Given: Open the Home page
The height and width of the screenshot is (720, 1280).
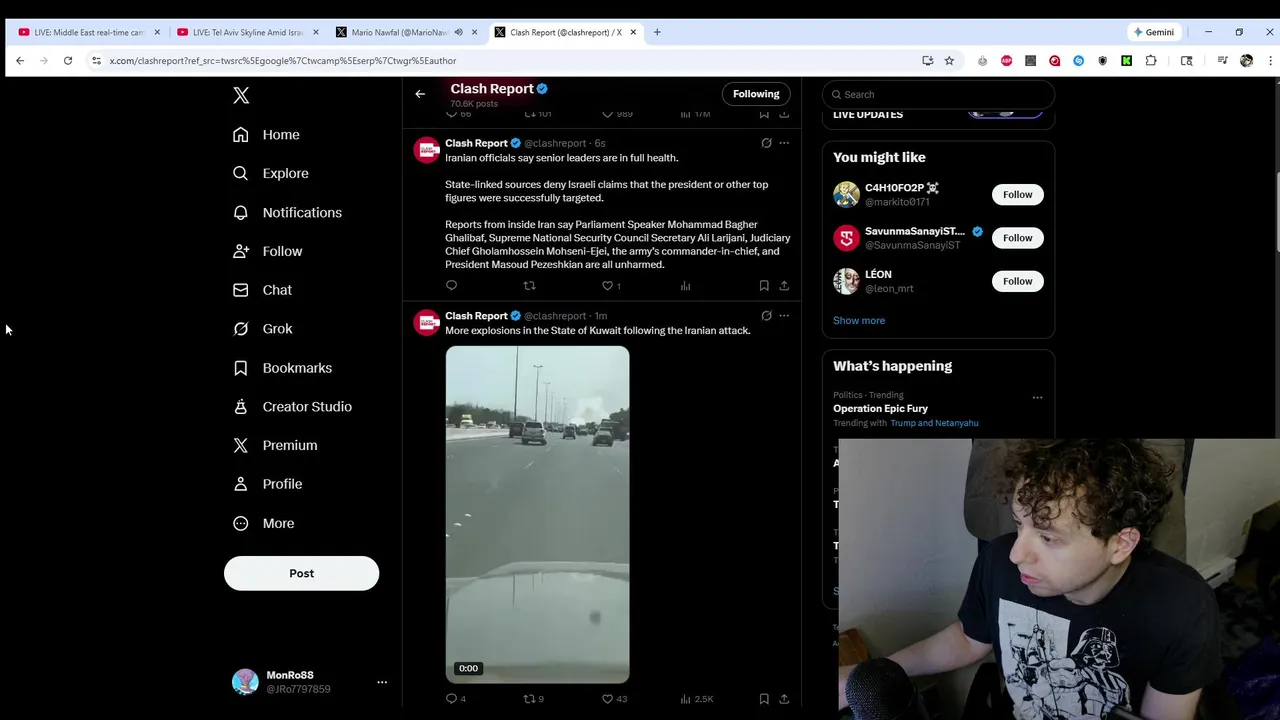Looking at the screenshot, I should (266, 135).
